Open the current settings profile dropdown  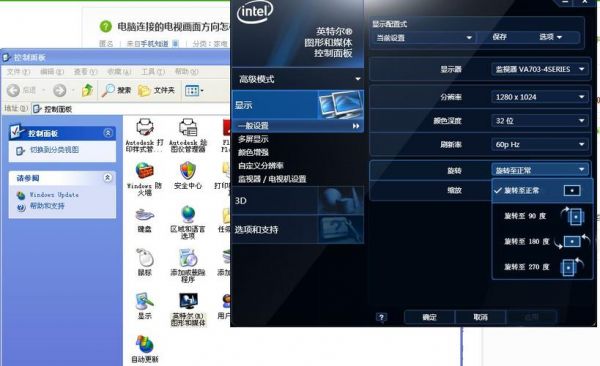pyautogui.click(x=423, y=38)
